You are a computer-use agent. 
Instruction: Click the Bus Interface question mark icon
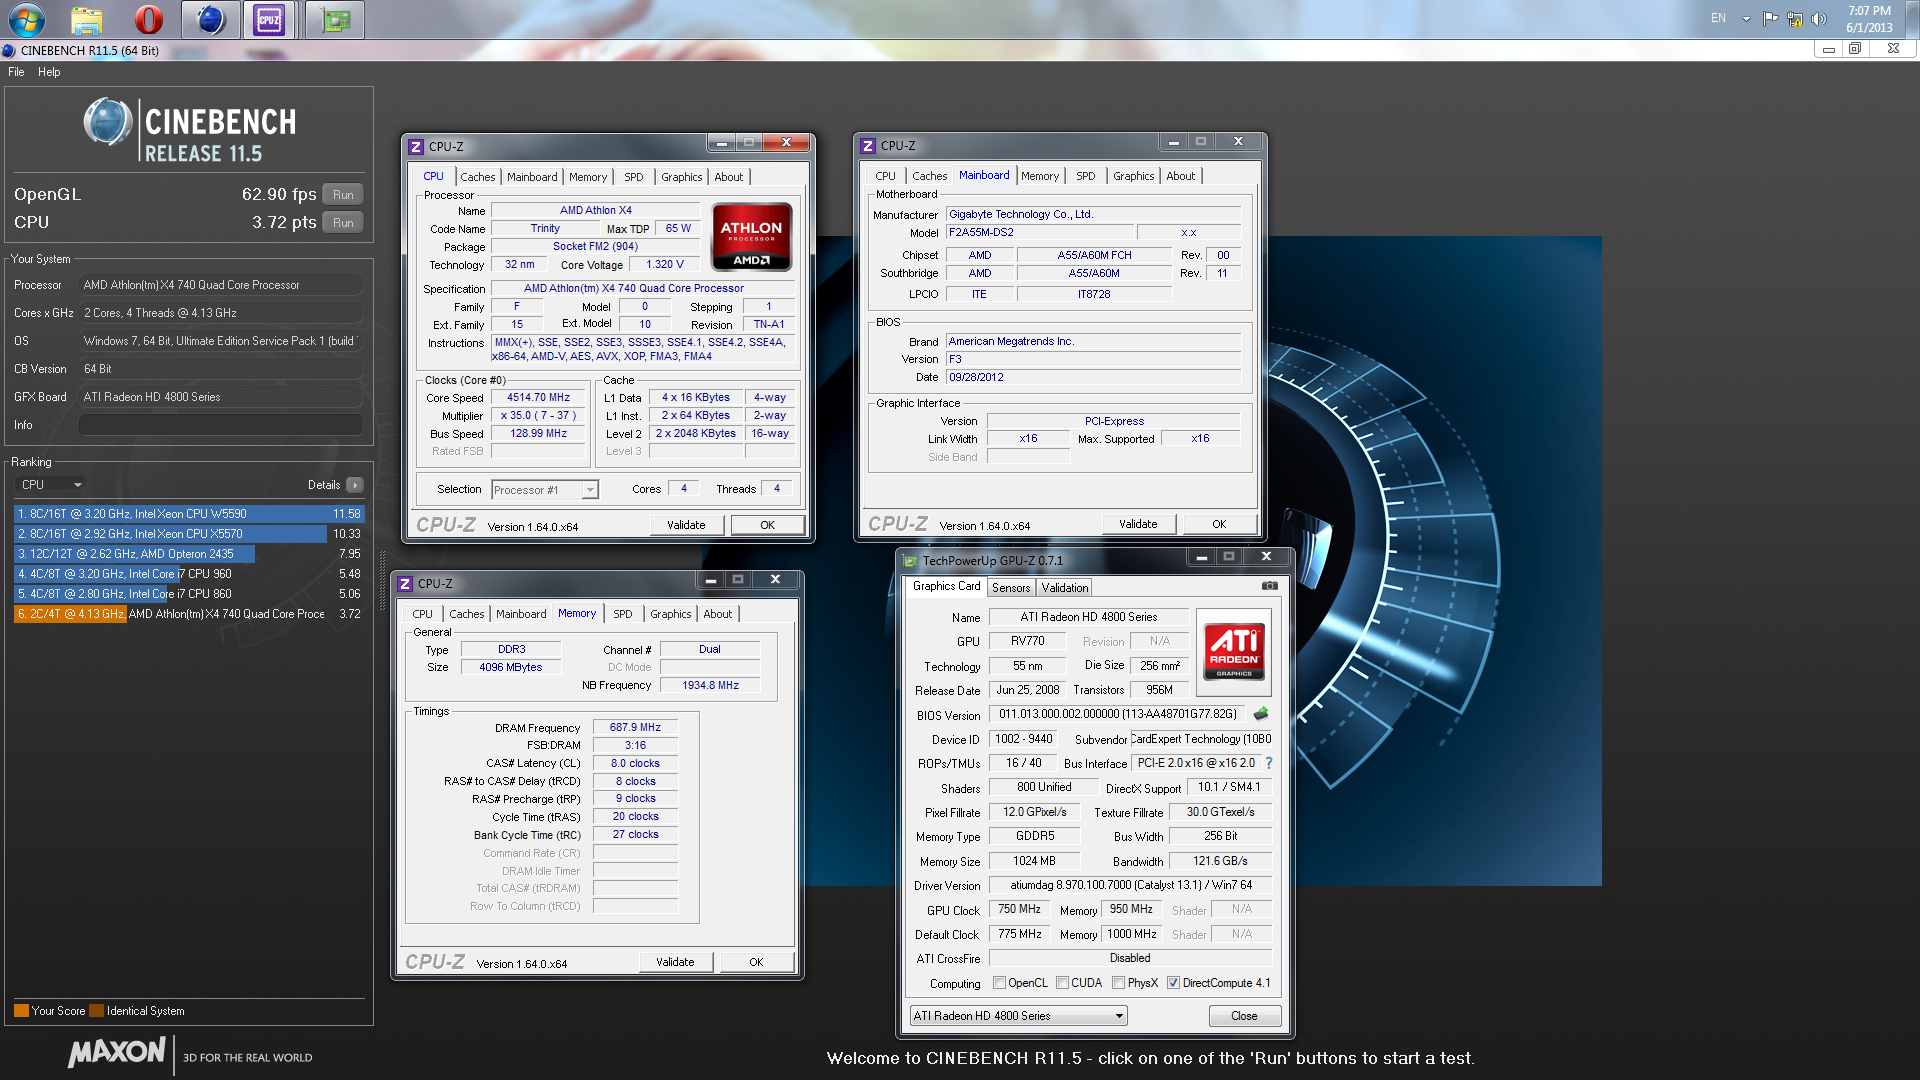(x=1269, y=763)
